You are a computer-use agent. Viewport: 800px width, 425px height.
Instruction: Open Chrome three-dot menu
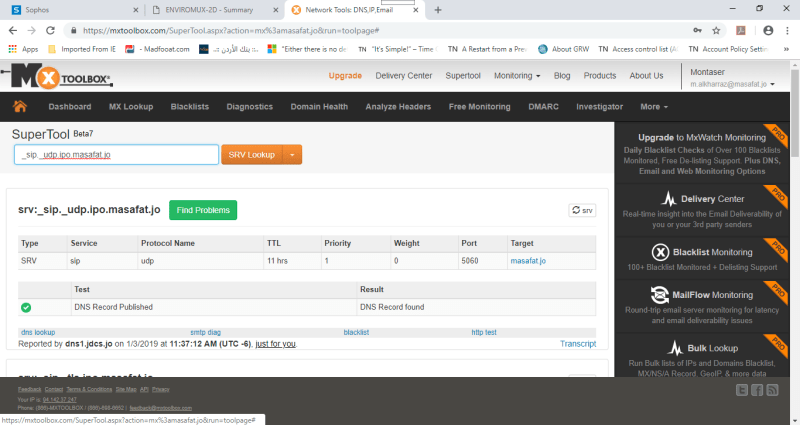click(787, 31)
